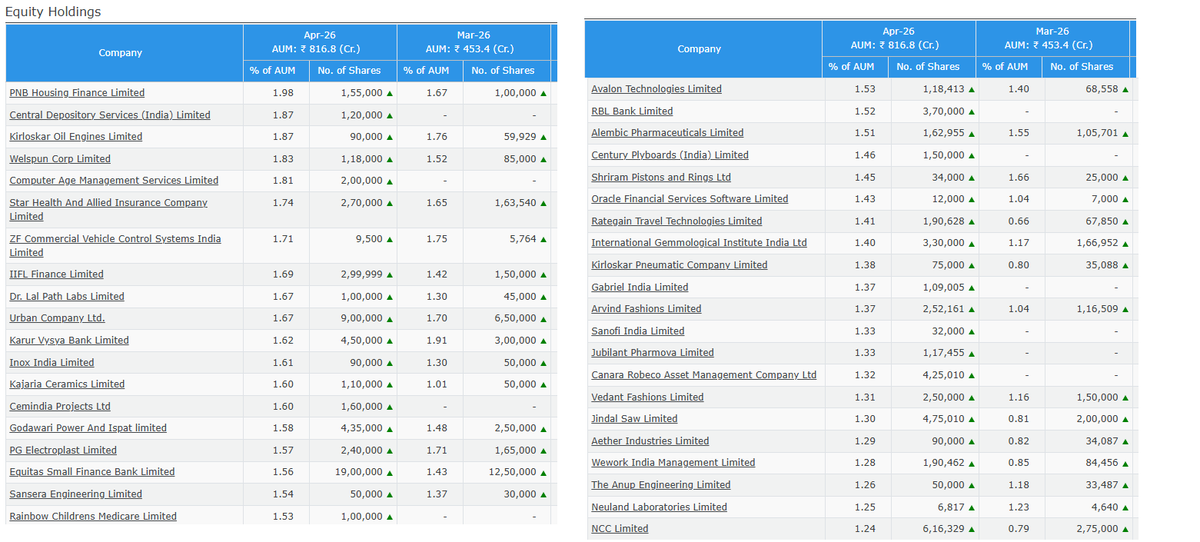Open Shriram Pistons and Rings Ltd
Image resolution: width=1200 pixels, height=542 pixels.
pos(661,177)
